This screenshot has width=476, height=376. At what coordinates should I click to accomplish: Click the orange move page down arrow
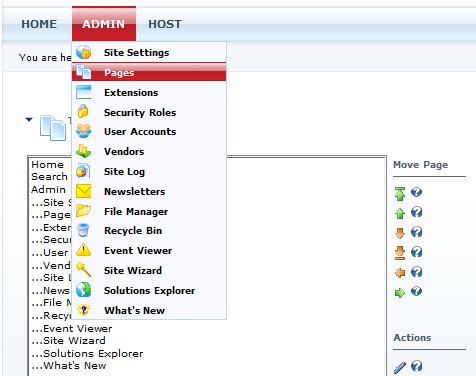tap(400, 233)
